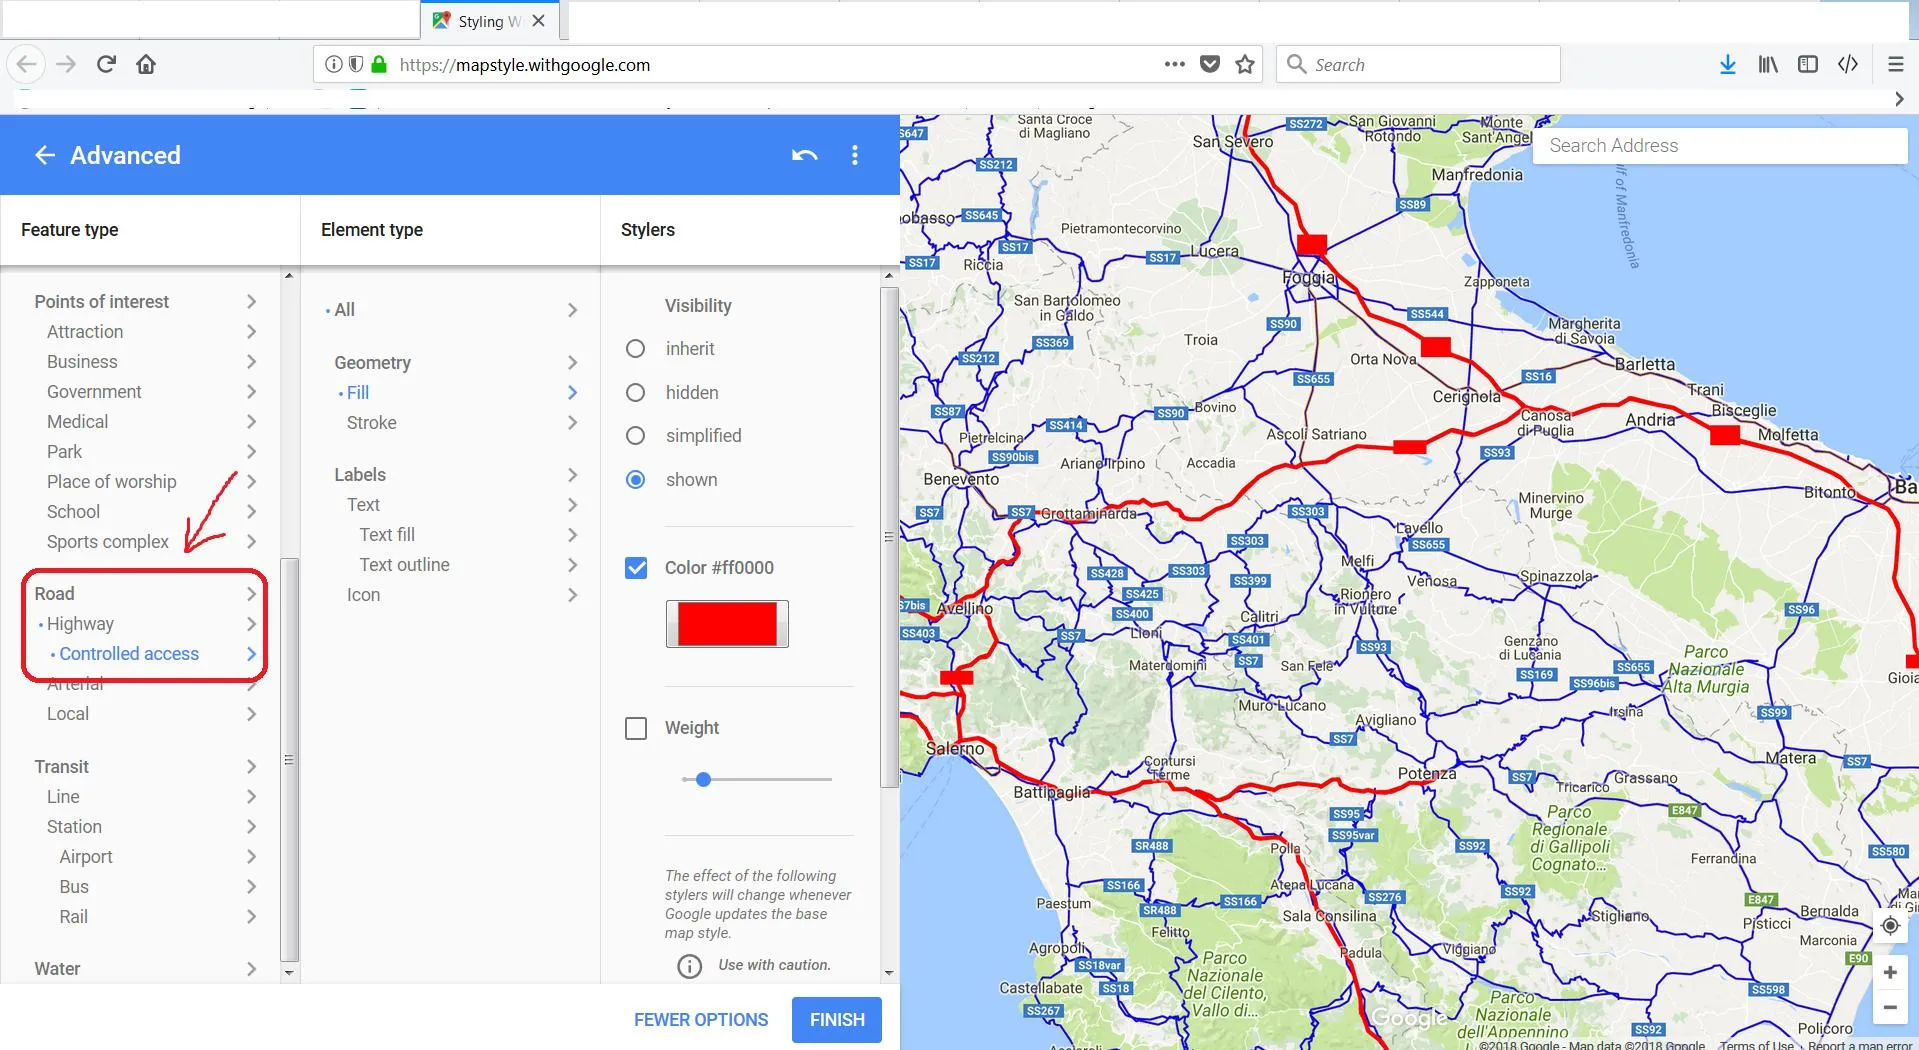The height and width of the screenshot is (1050, 1919).
Task: Reload the current page
Action: click(x=106, y=65)
